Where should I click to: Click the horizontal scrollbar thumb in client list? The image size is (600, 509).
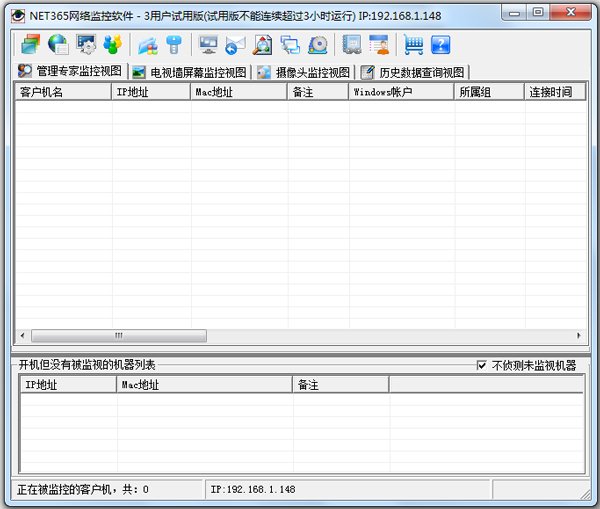[118, 336]
